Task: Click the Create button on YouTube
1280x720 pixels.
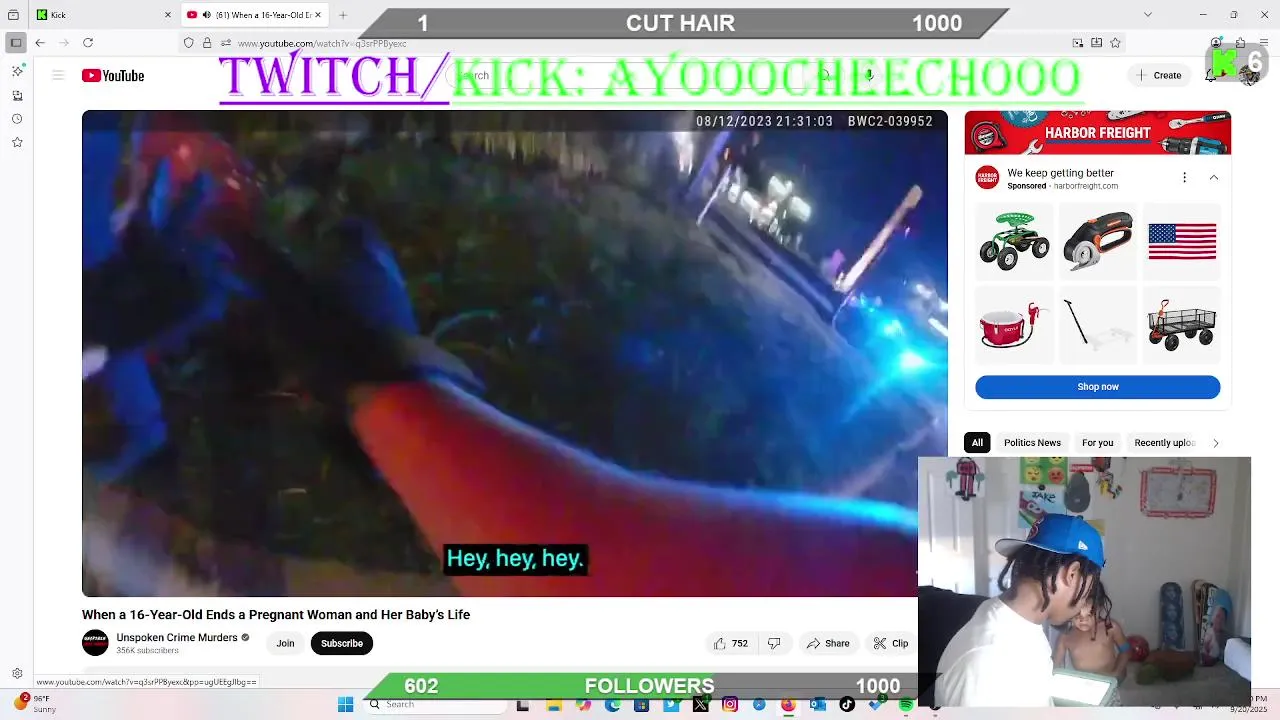Action: pyautogui.click(x=1158, y=75)
